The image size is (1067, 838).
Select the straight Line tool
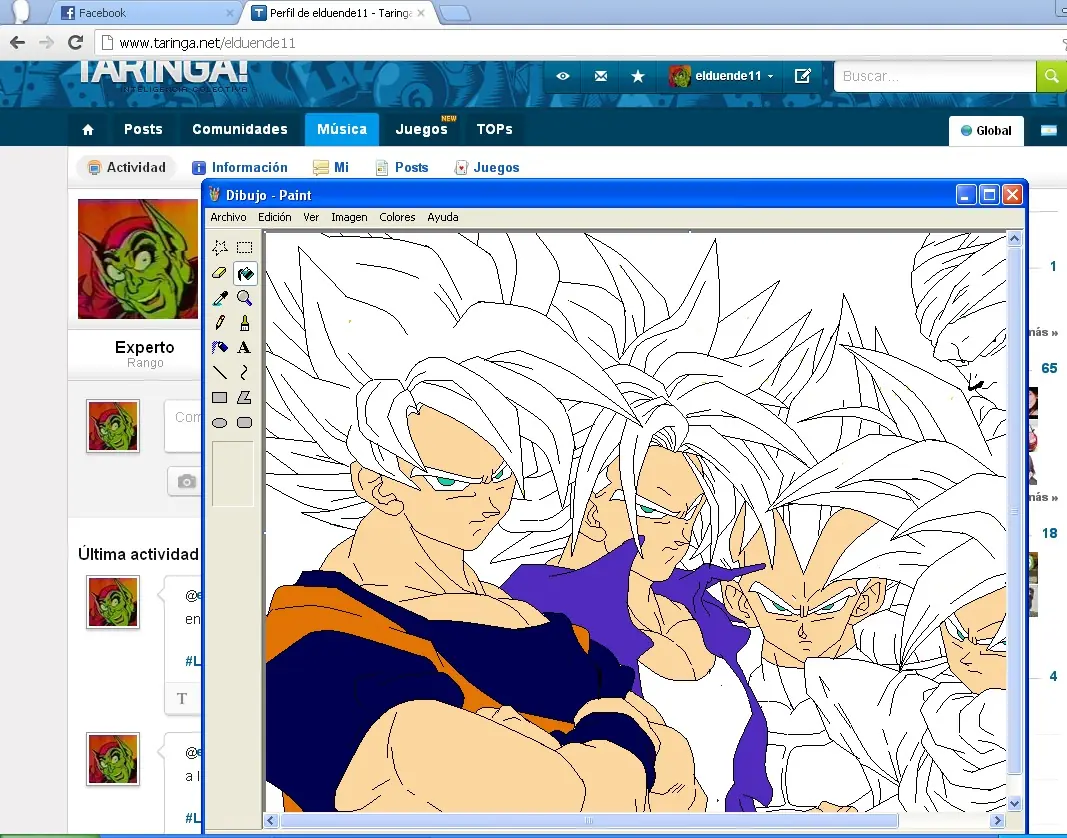219,372
